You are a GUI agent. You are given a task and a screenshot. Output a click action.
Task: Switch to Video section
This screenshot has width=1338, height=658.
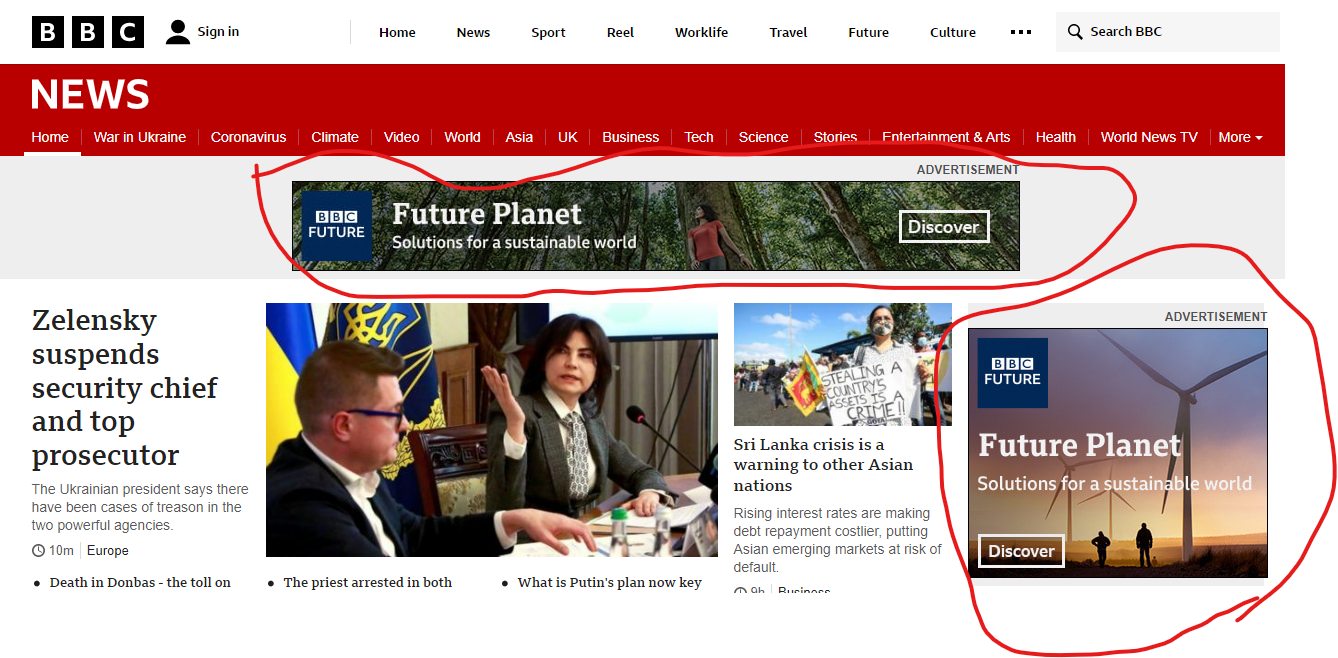[402, 137]
